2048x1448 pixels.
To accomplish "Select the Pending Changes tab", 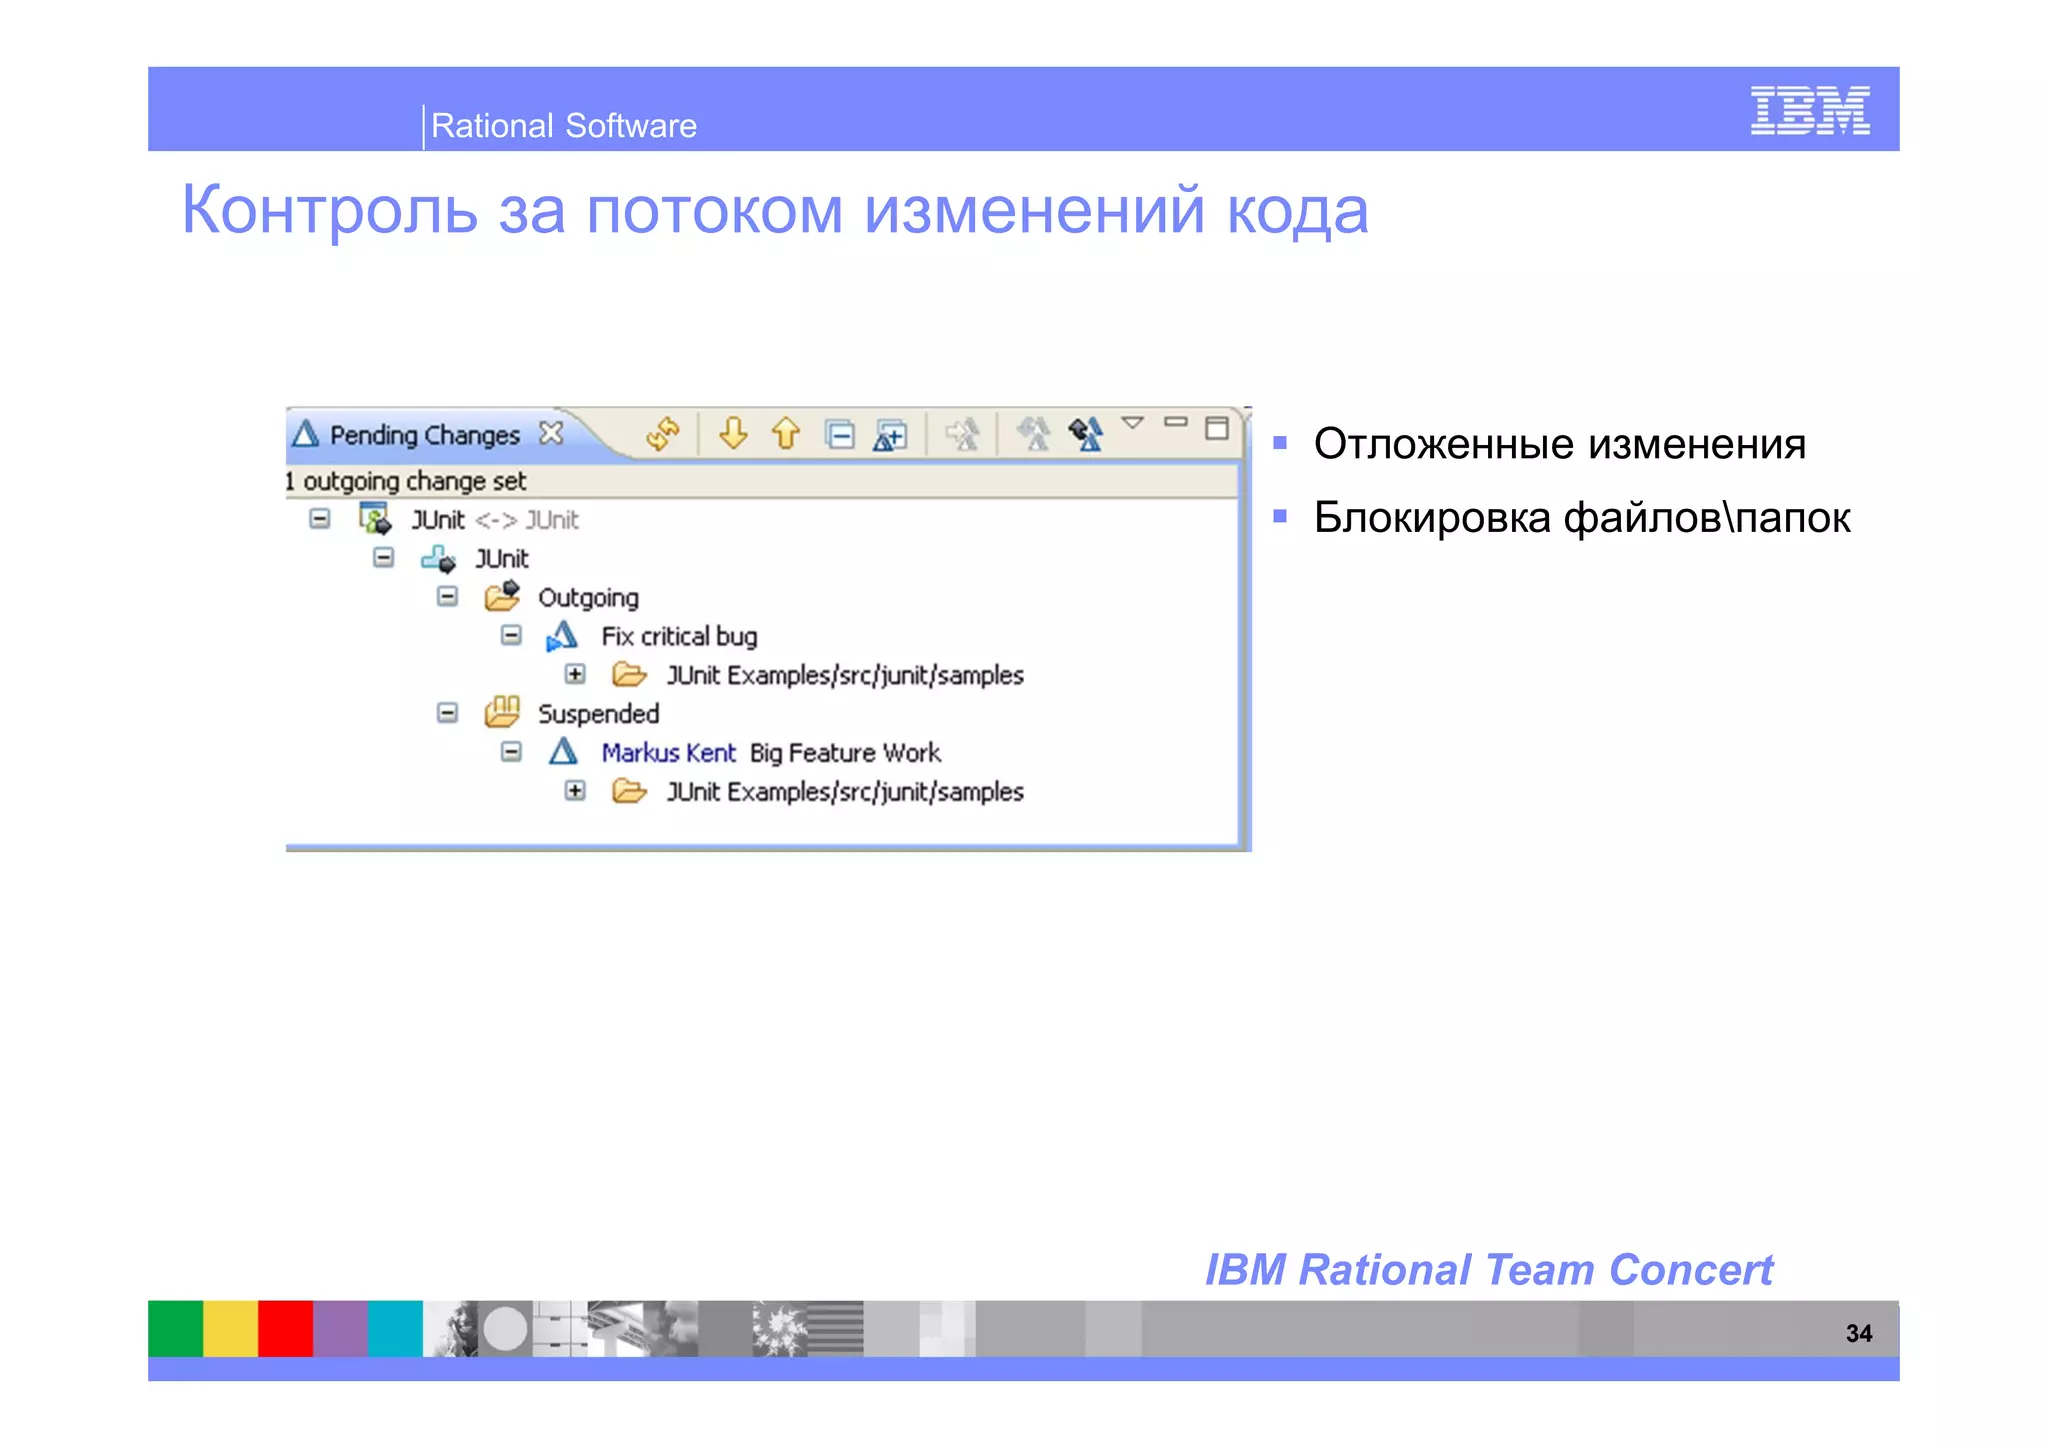I will pos(425,435).
